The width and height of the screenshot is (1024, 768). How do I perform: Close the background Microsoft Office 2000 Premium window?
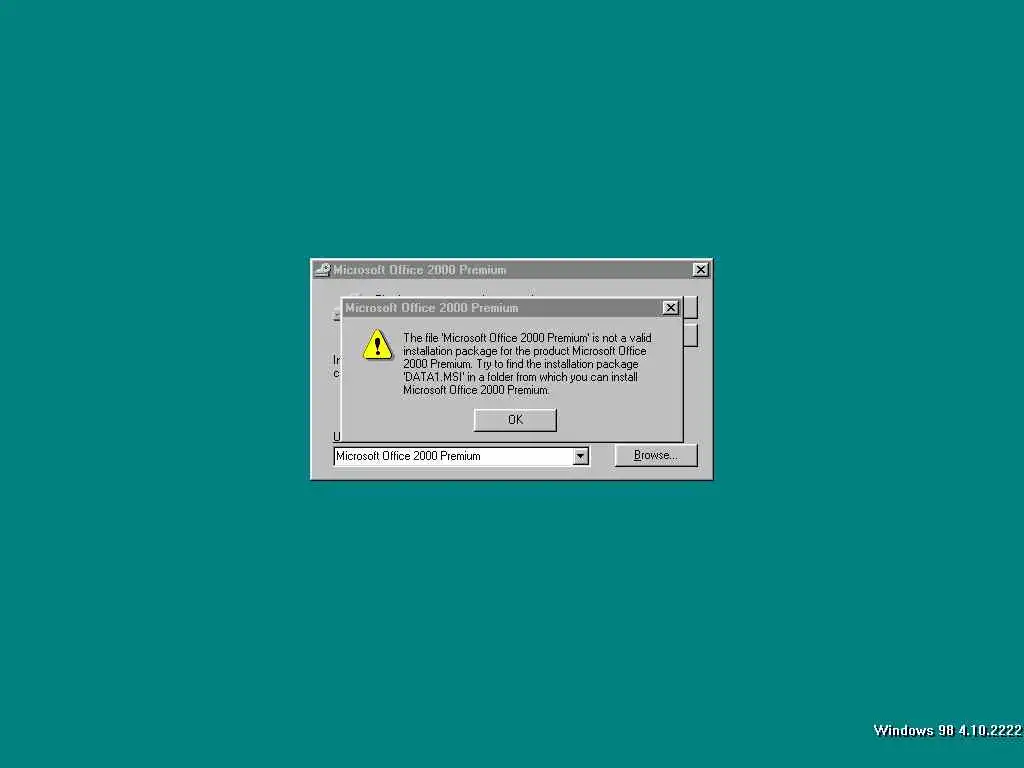tap(700, 270)
